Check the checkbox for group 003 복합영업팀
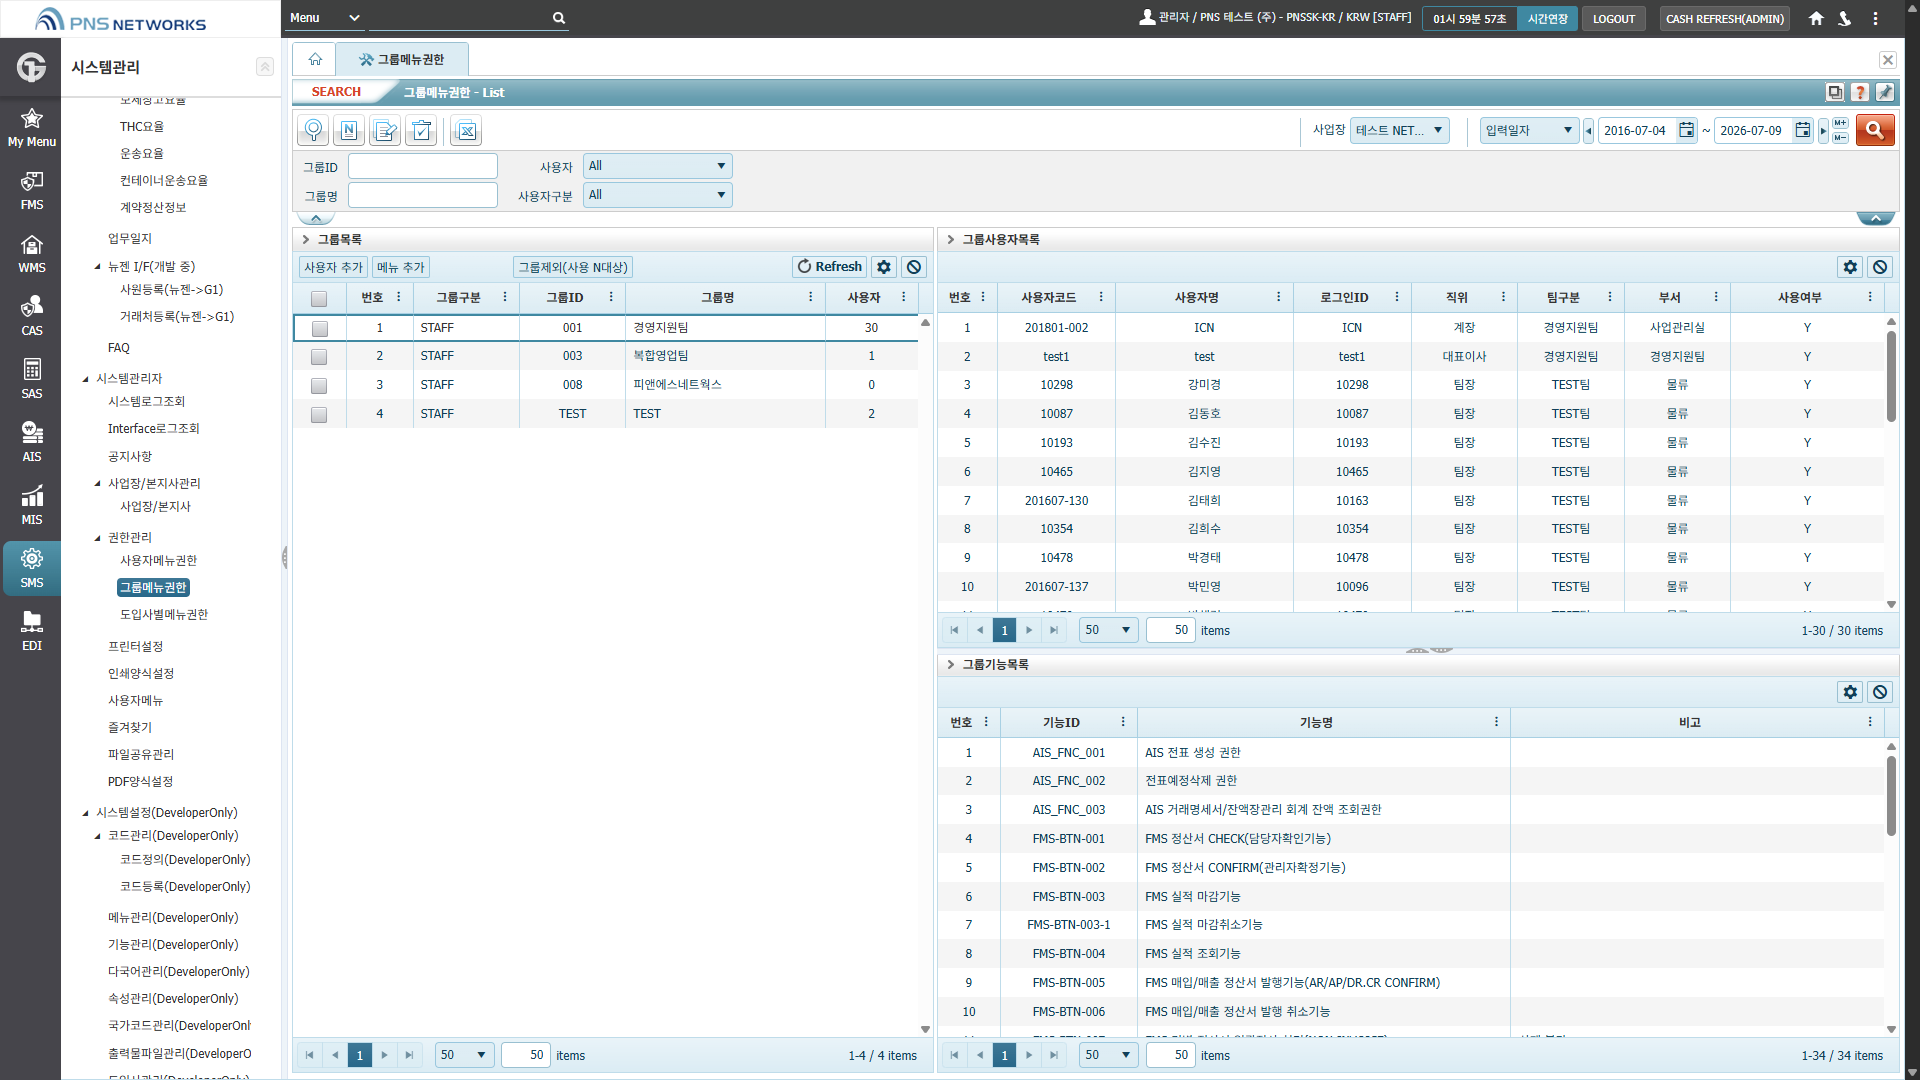Viewport: 1920px width, 1080px height. 319,357
